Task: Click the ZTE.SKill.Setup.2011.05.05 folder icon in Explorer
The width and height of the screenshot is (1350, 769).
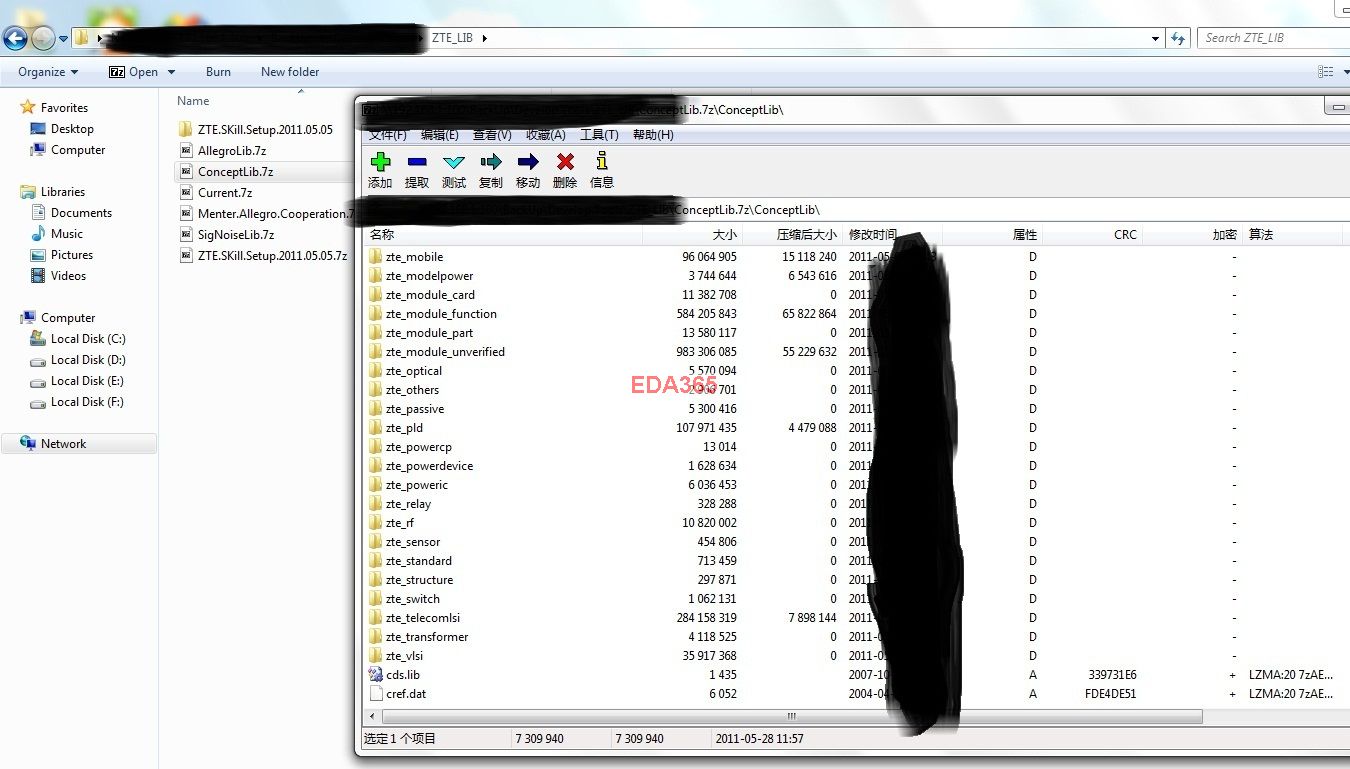Action: pos(185,130)
